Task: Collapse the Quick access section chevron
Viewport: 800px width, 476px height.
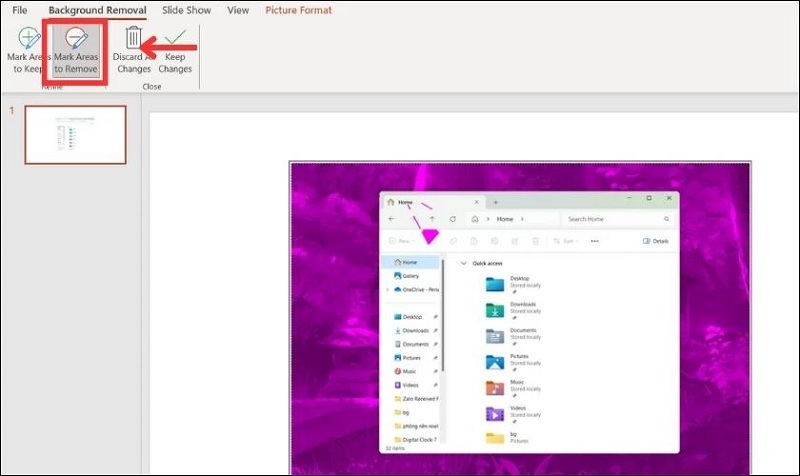Action: click(x=463, y=263)
